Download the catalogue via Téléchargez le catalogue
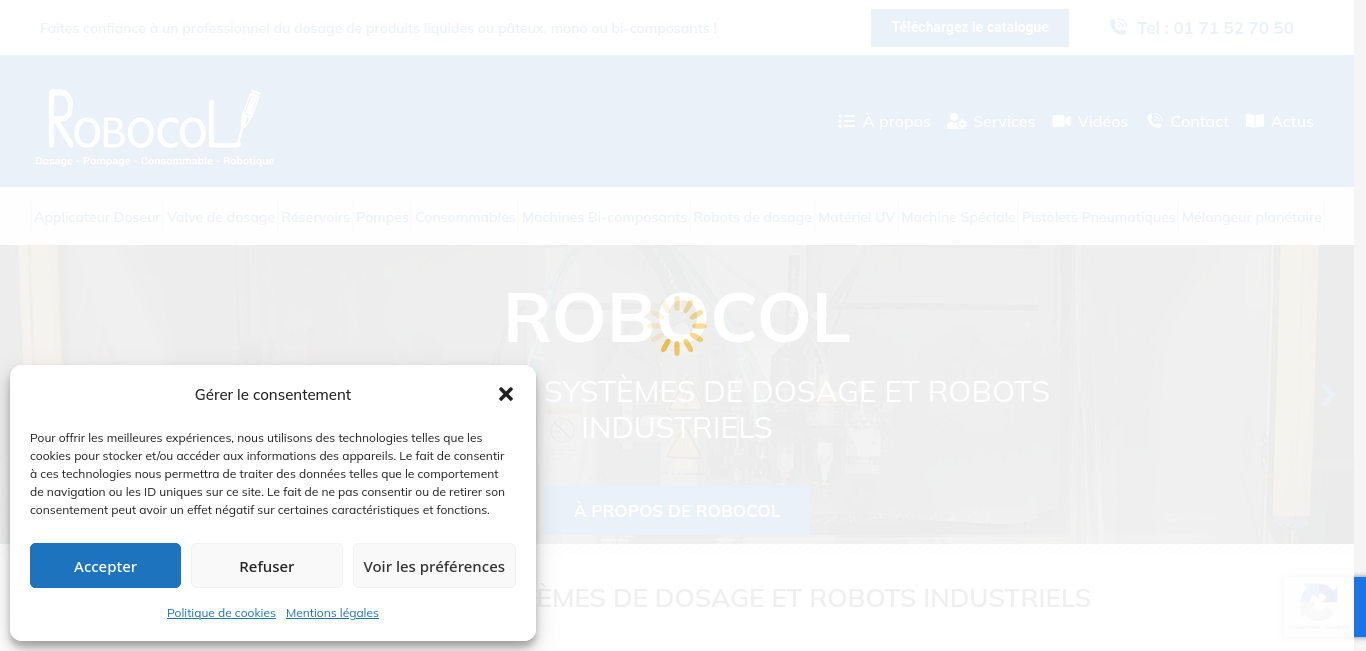Viewport: 1366px width, 651px height. coord(970,28)
